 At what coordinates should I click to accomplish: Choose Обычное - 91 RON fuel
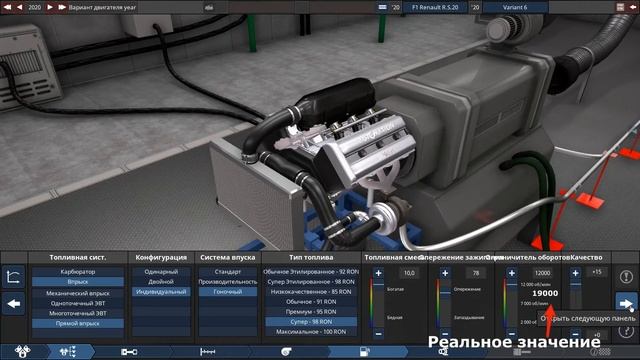pos(311,302)
